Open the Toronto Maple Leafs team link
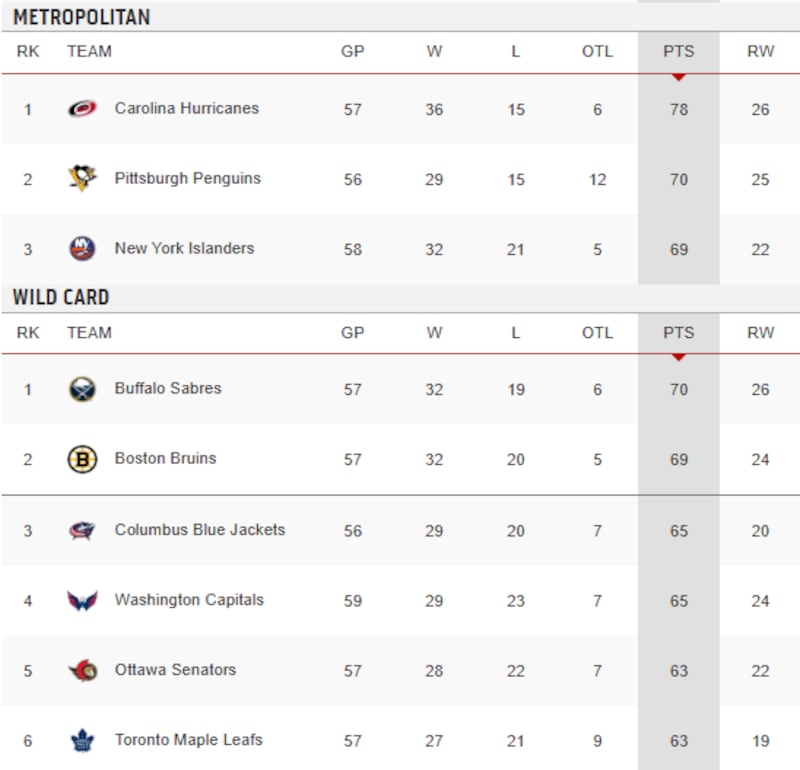Screen dimensions: 800x770 point(188,740)
